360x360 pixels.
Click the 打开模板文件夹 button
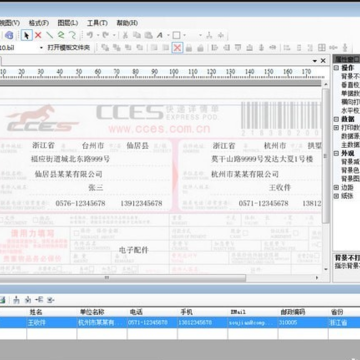tap(69, 48)
